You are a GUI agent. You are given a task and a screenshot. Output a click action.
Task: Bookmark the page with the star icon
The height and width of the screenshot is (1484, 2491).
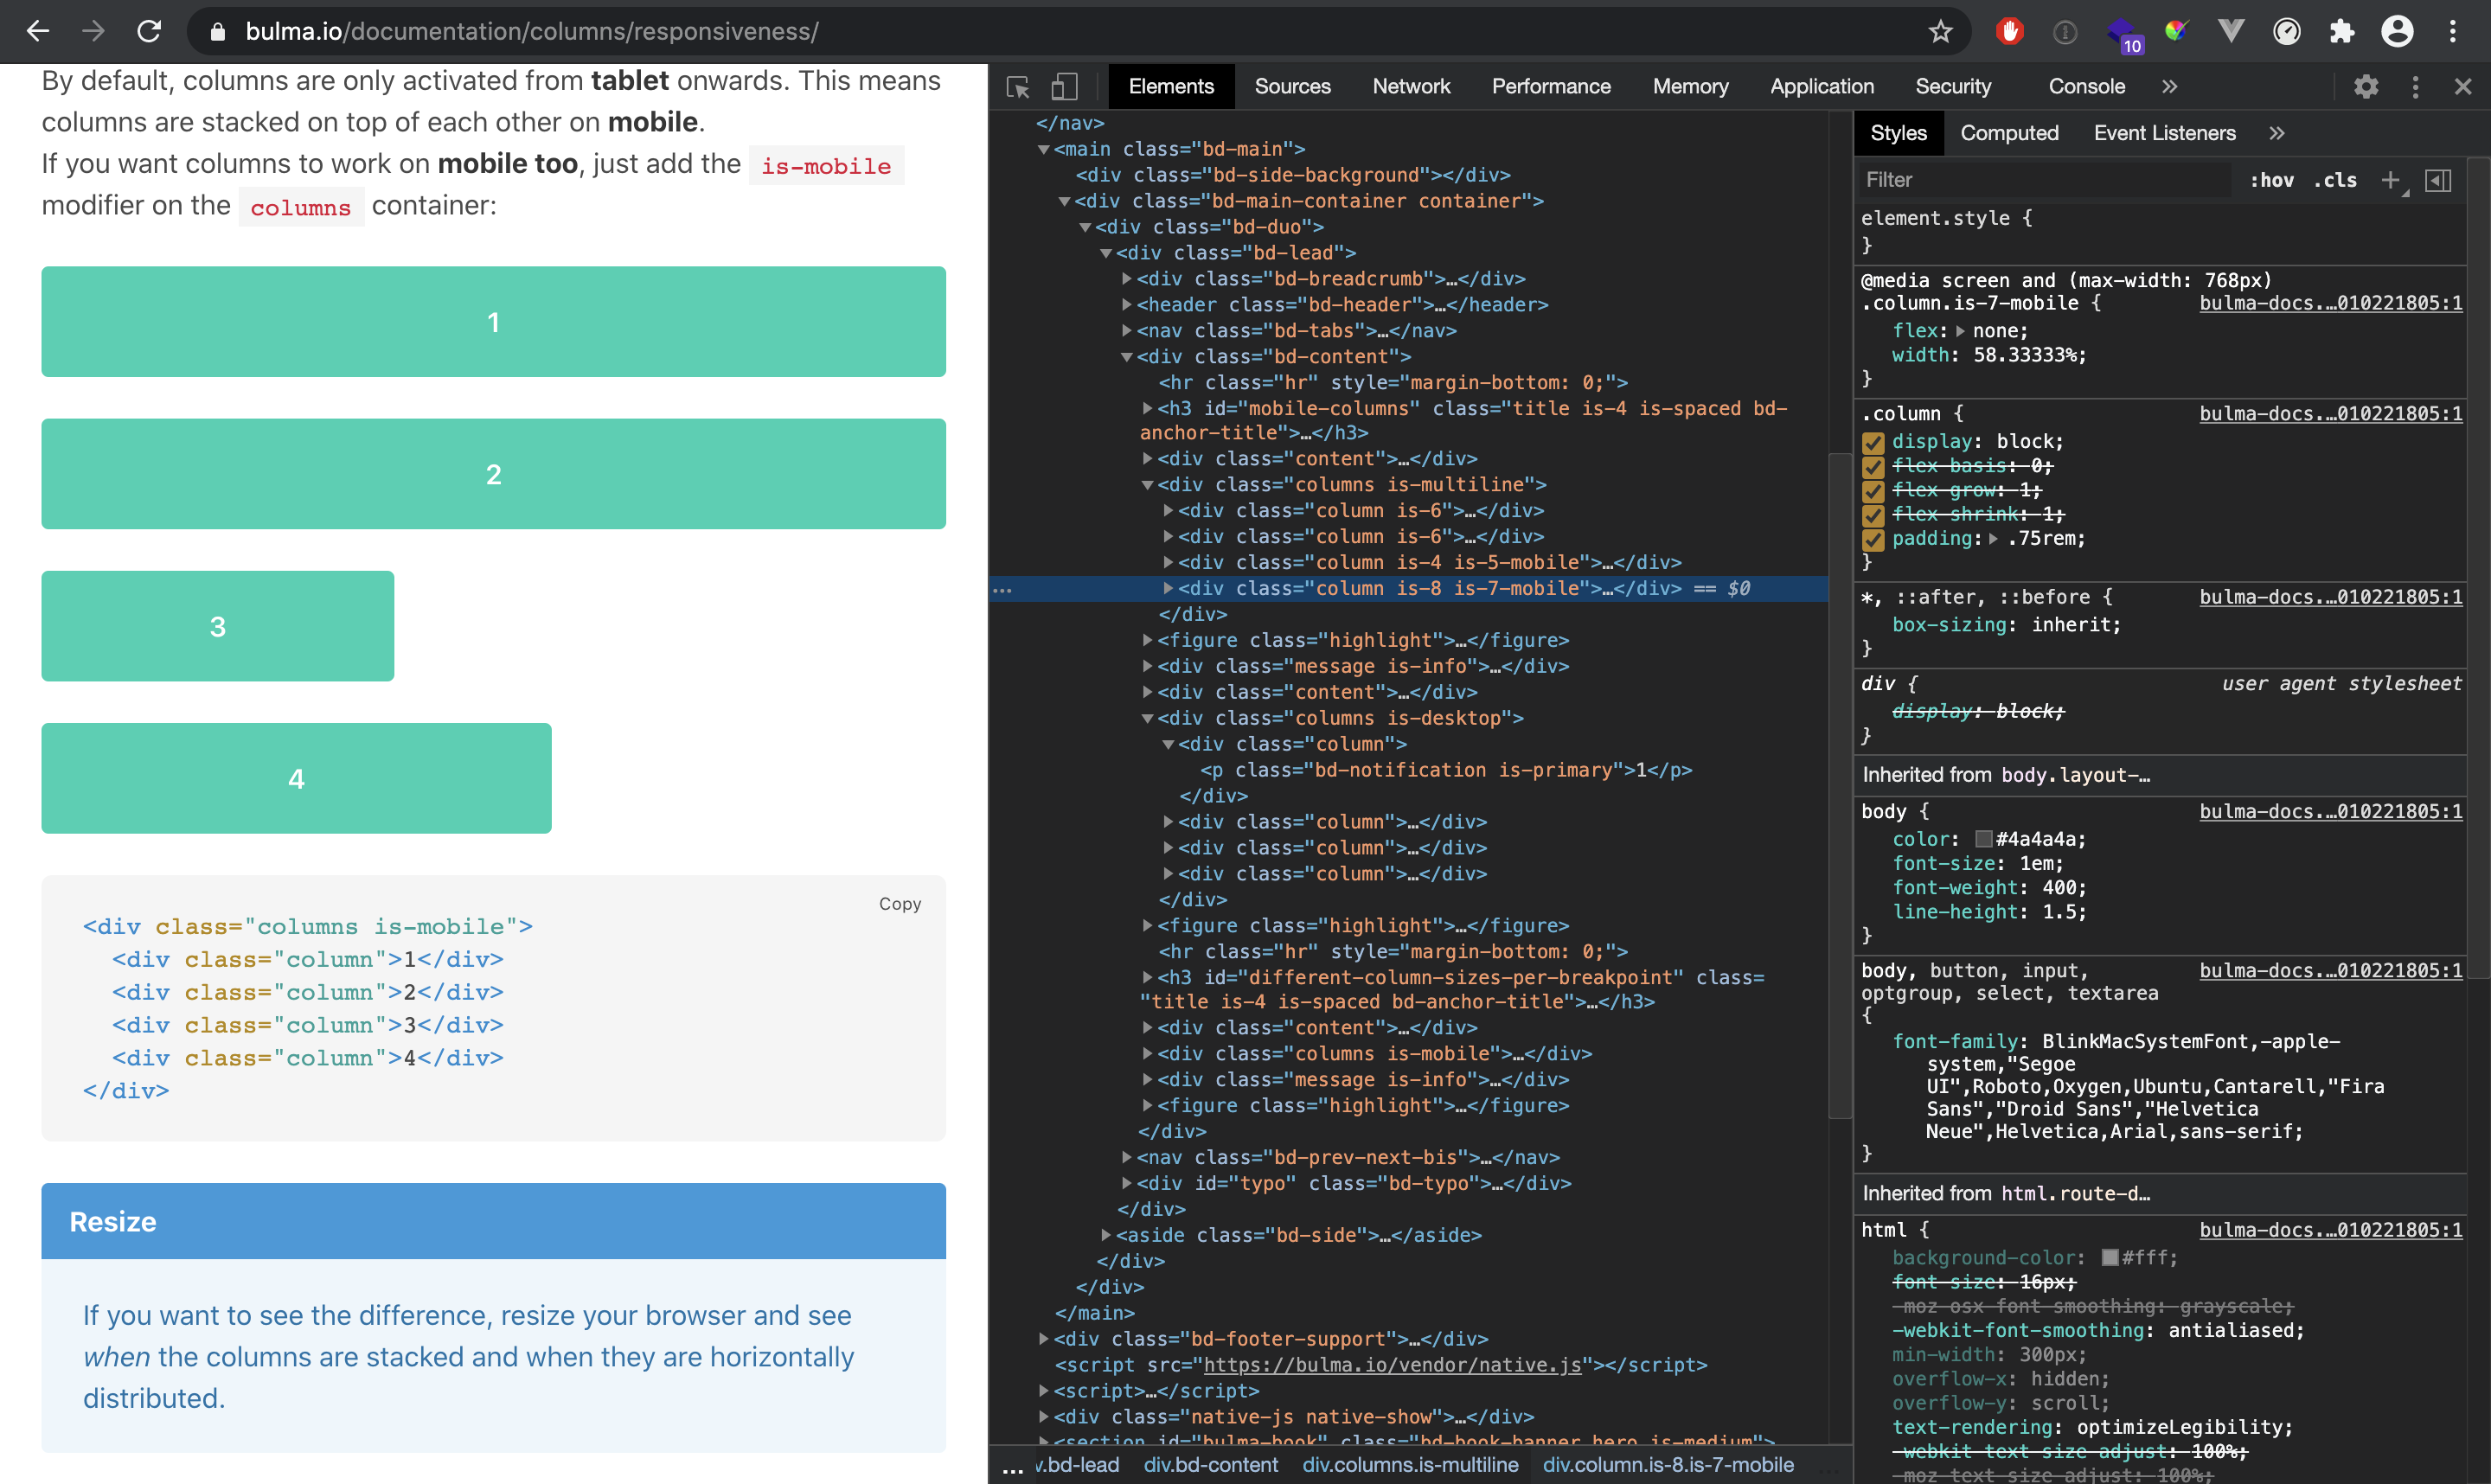[x=1940, y=31]
